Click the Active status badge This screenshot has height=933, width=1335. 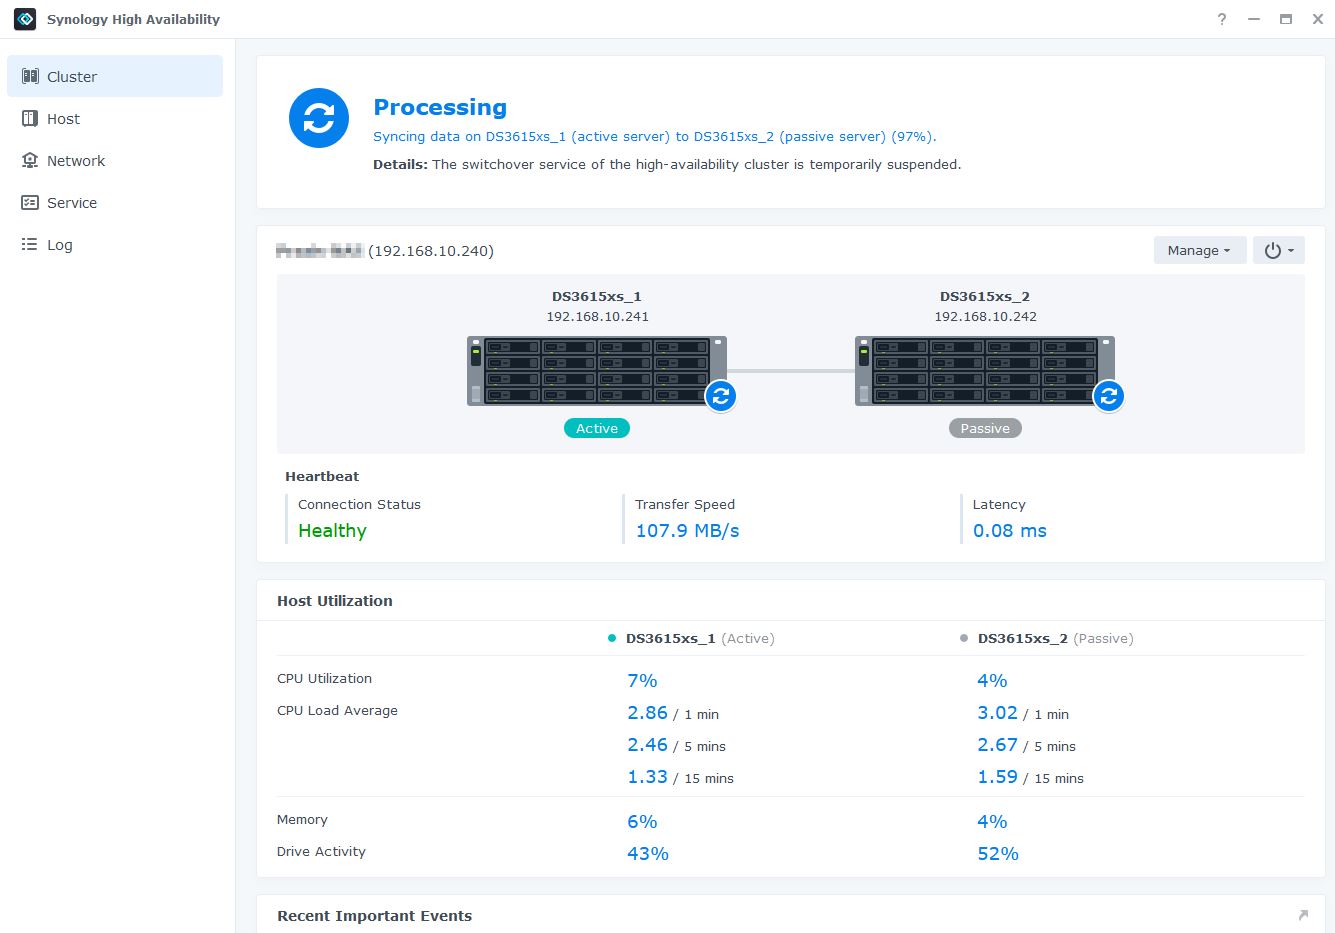coord(597,428)
